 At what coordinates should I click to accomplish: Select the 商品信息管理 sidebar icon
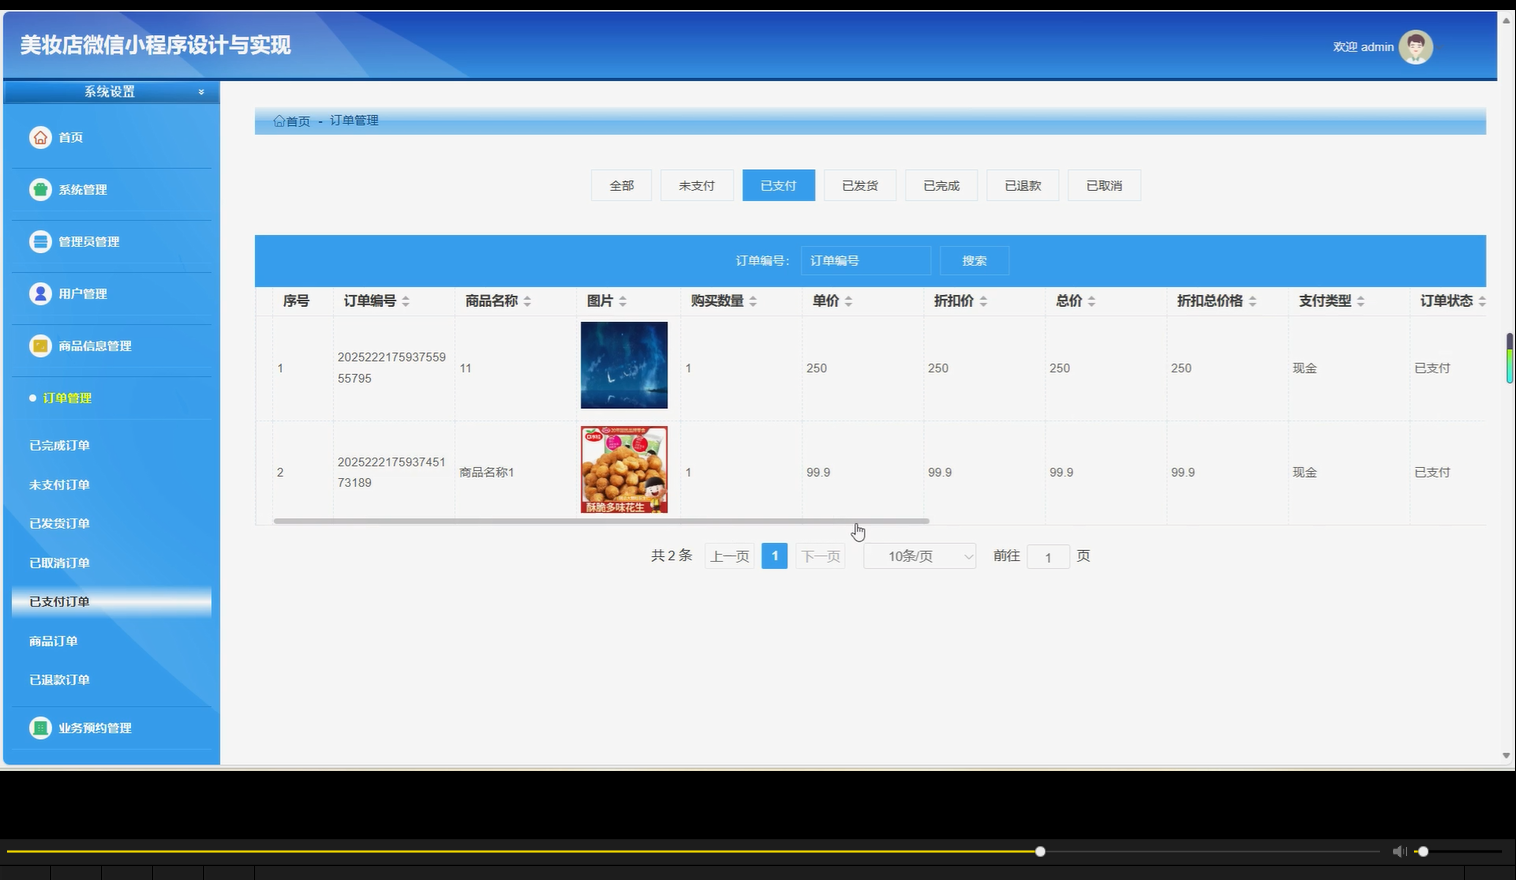pyautogui.click(x=40, y=345)
